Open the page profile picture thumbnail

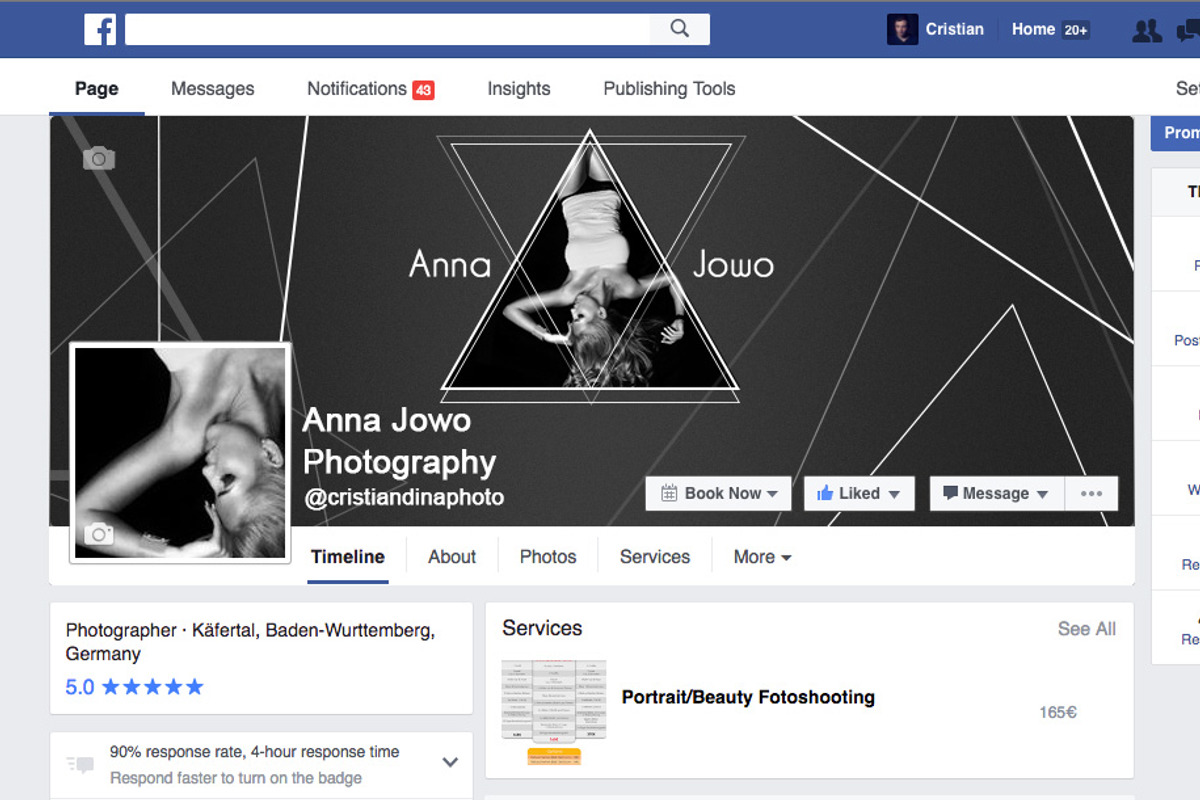[180, 453]
